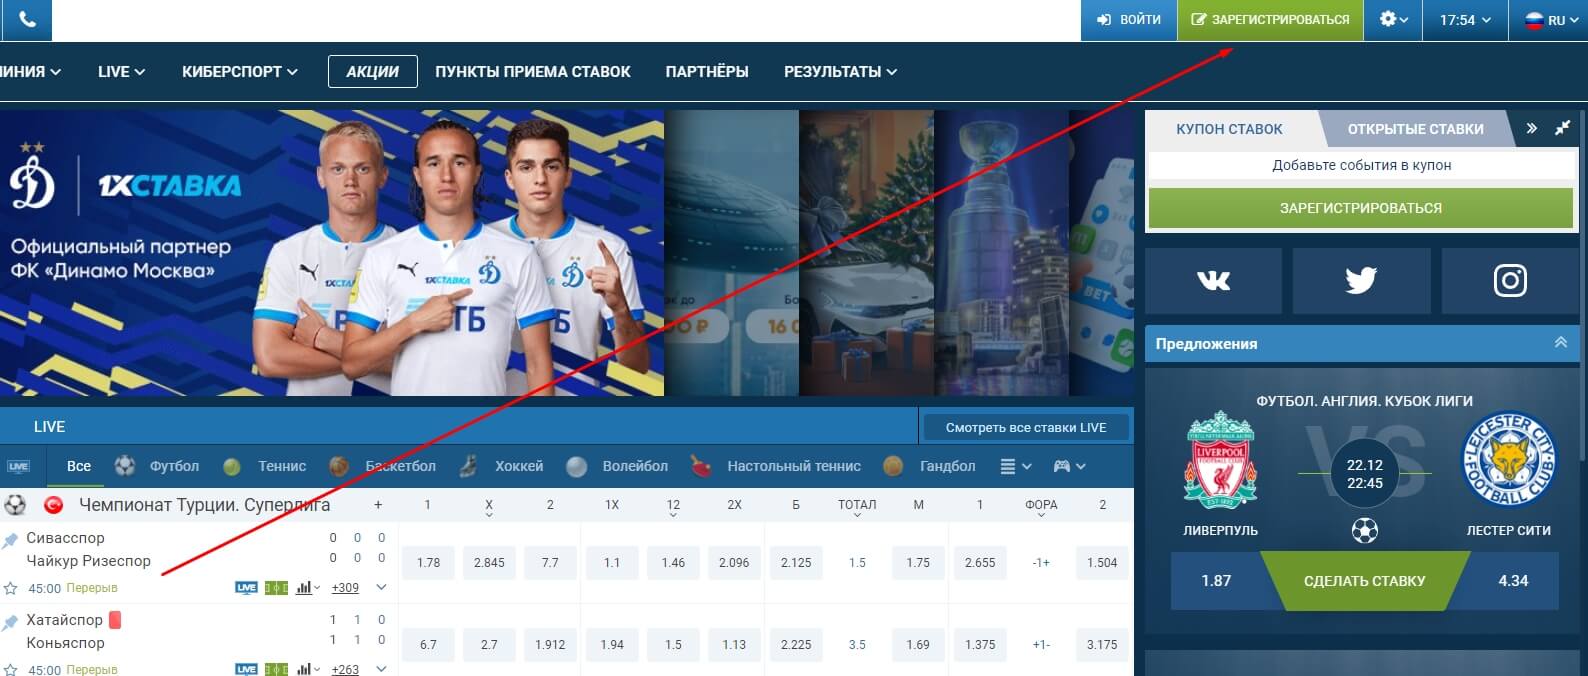Viewport: 1588px width, 676px height.
Task: Click the Liverpool club logo
Action: point(1220,462)
